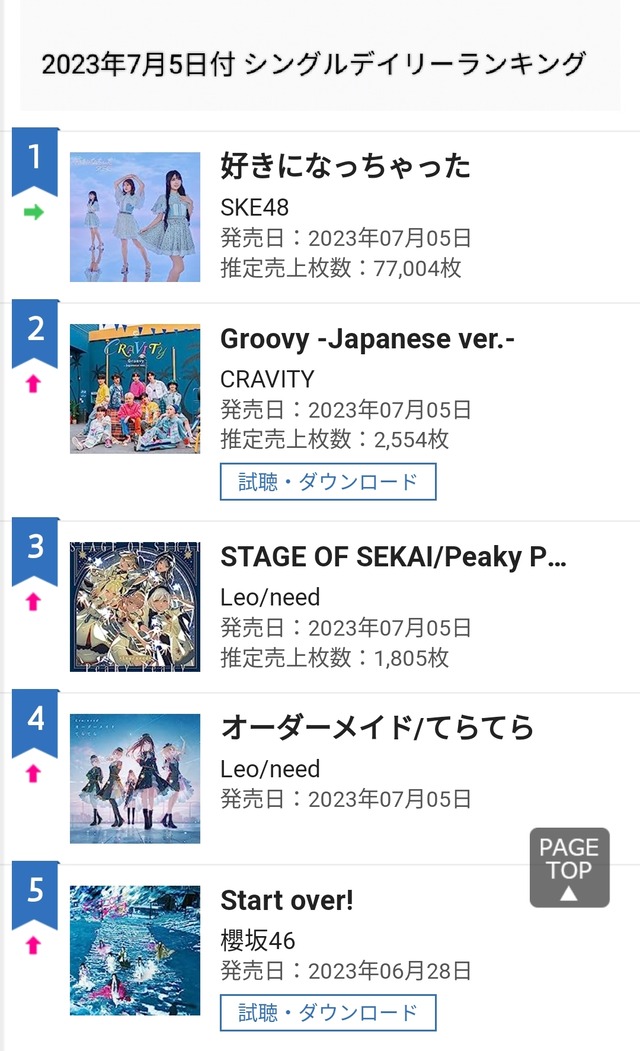Open the Groovy -Japanese ver.- title link

pyautogui.click(x=367, y=338)
